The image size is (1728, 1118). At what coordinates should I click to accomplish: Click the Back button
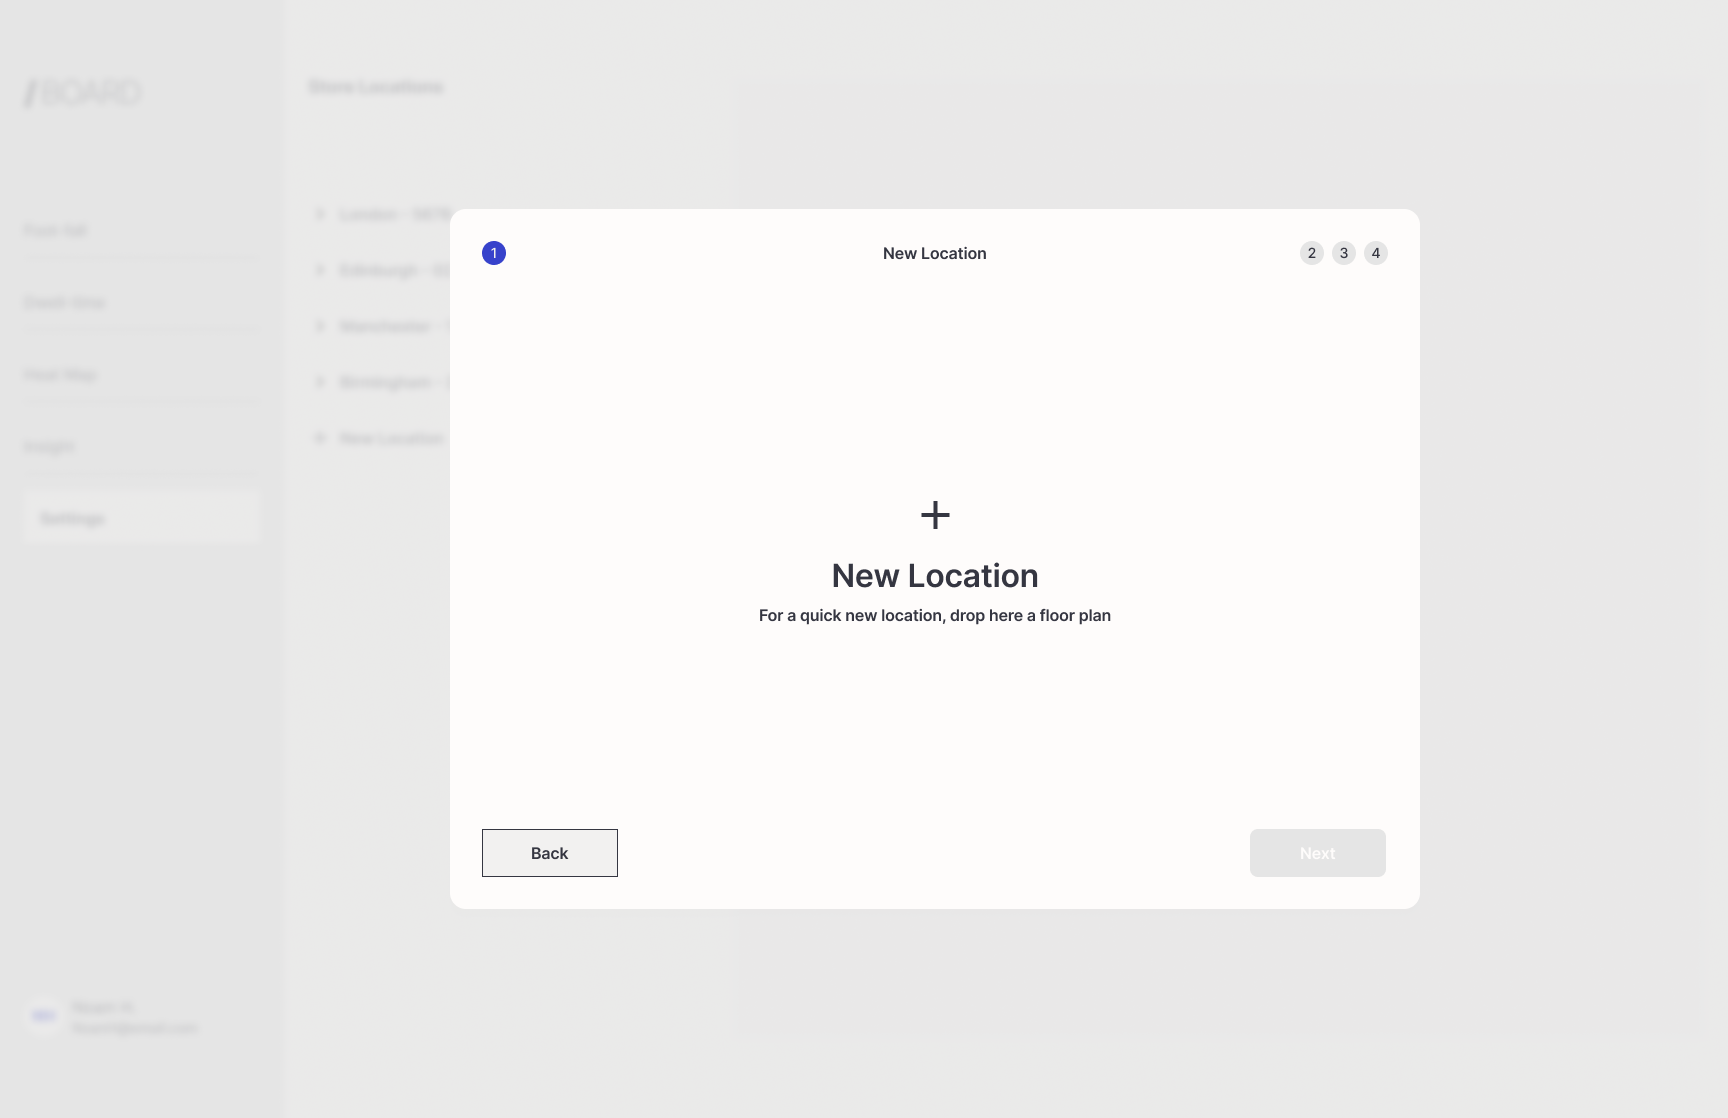(550, 853)
